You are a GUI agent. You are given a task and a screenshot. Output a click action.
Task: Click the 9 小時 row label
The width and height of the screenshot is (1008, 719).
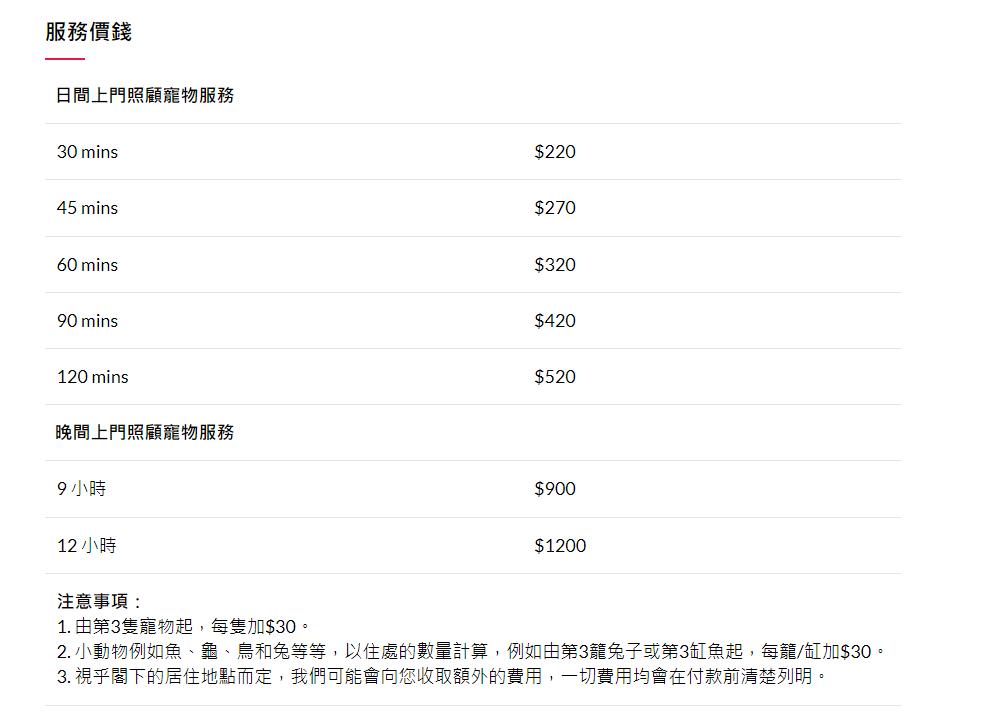[82, 489]
